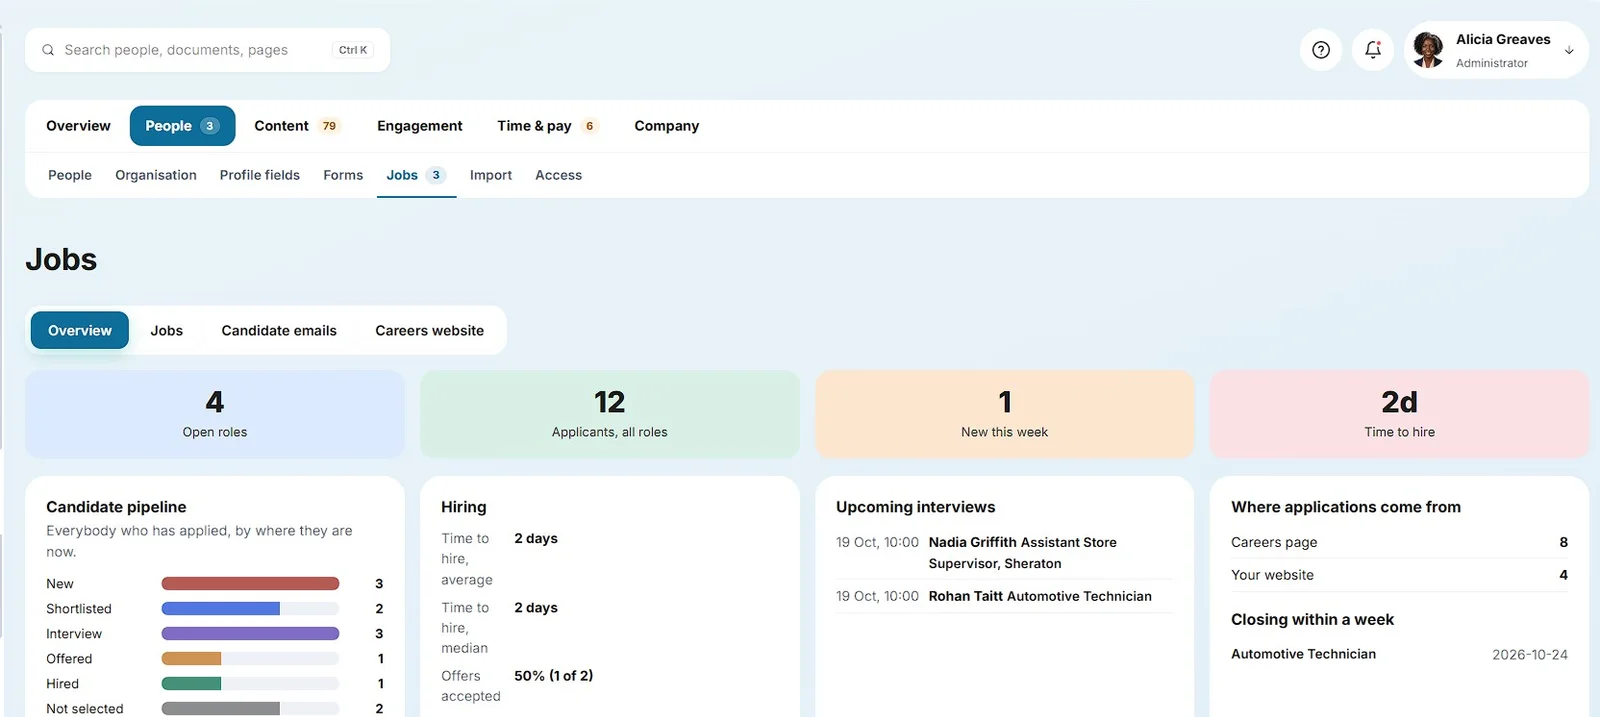Click the 12 Applicants, all roles card
This screenshot has width=1600, height=717.
click(610, 414)
